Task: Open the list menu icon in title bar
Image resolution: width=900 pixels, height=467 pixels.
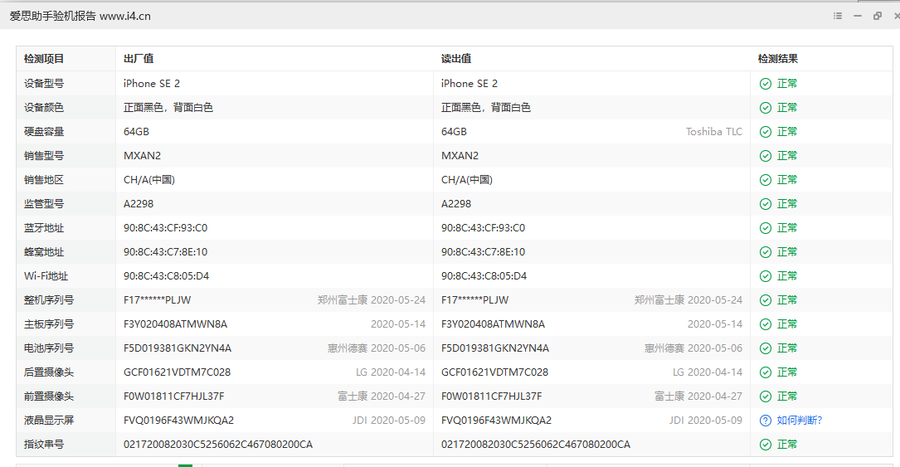Action: pyautogui.click(x=838, y=16)
